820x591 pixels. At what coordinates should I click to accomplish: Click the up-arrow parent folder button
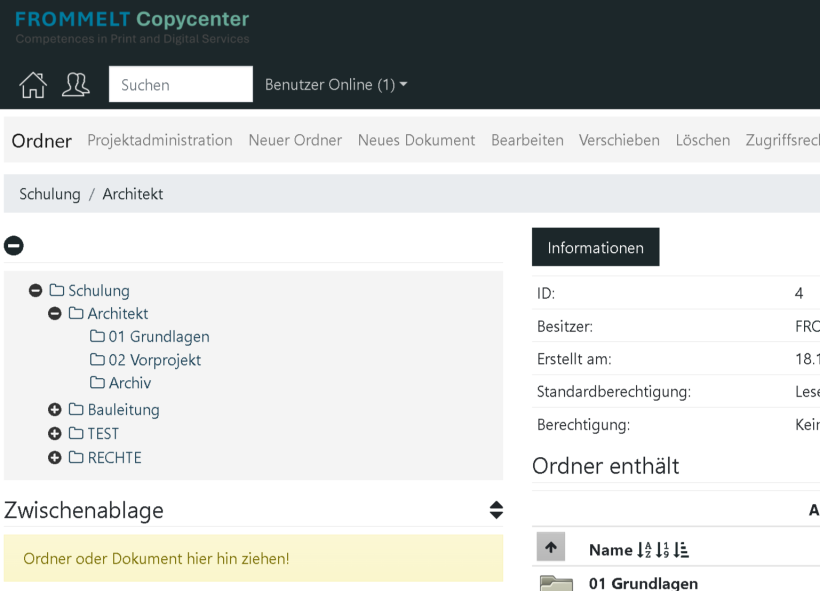pyautogui.click(x=551, y=547)
